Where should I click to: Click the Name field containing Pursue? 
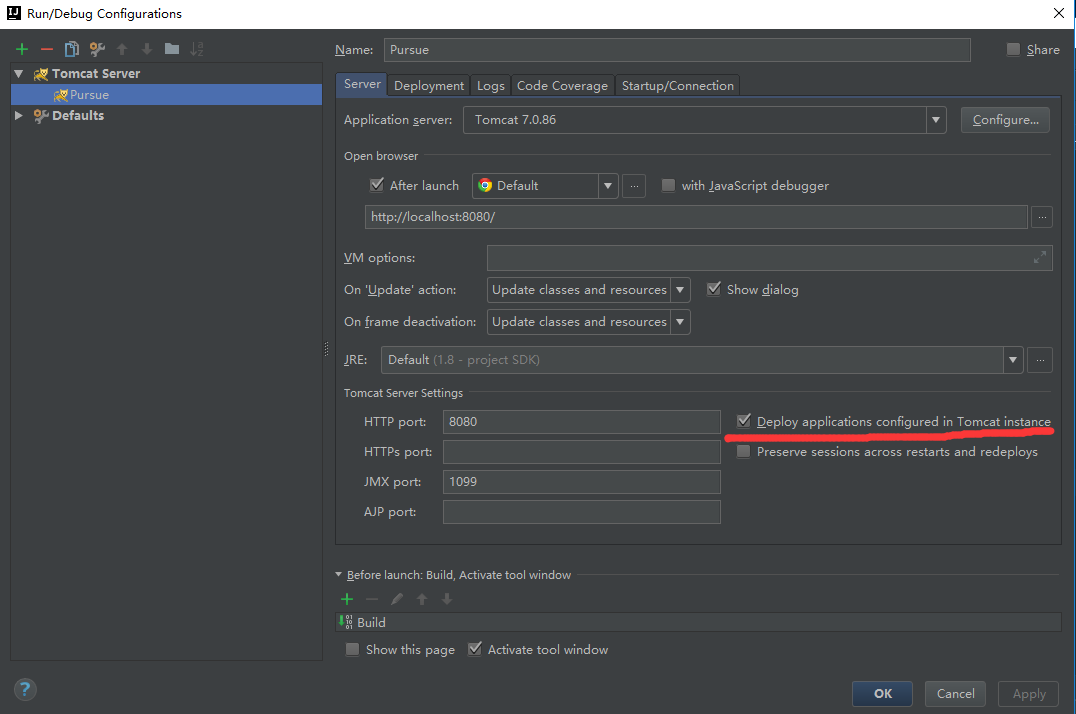(x=677, y=49)
